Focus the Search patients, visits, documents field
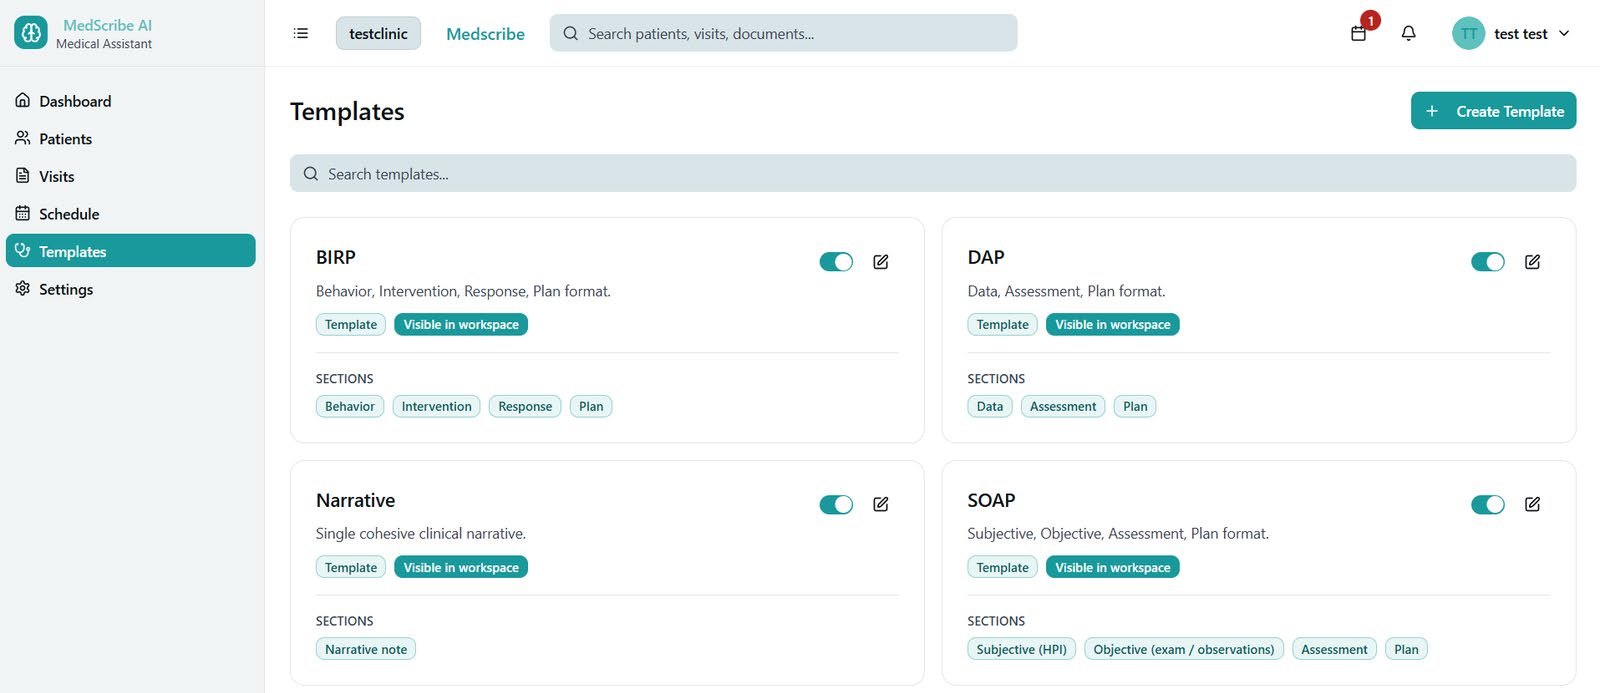The width and height of the screenshot is (1600, 693). click(783, 33)
